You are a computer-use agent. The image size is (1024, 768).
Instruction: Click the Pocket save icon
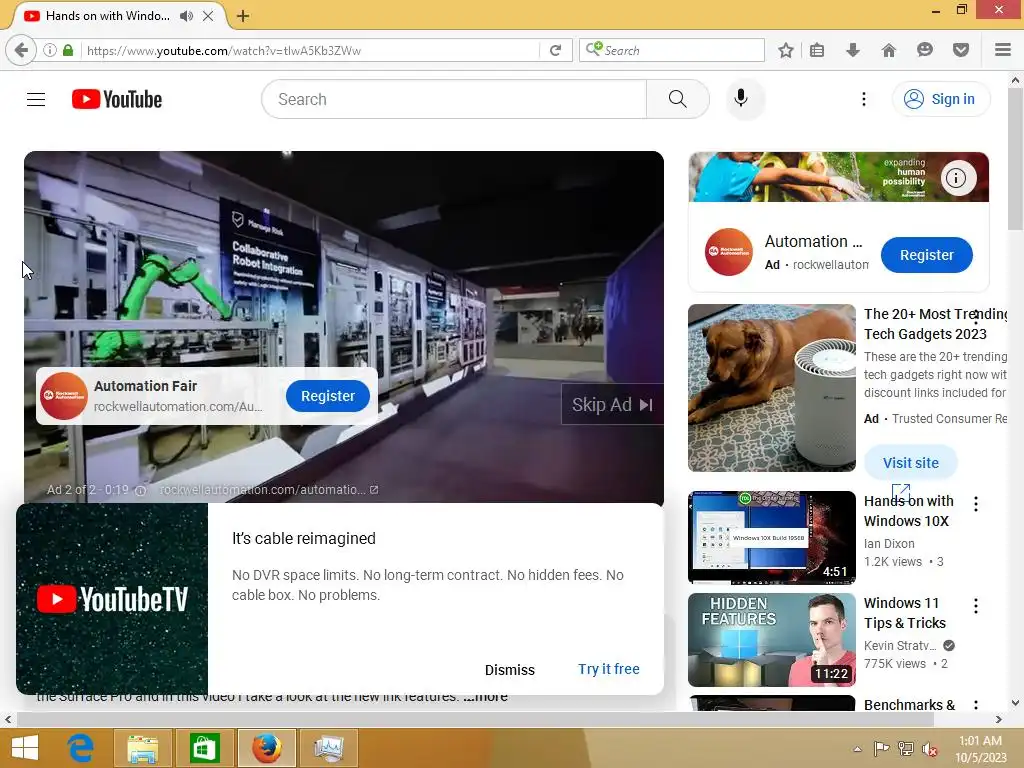coord(961,50)
